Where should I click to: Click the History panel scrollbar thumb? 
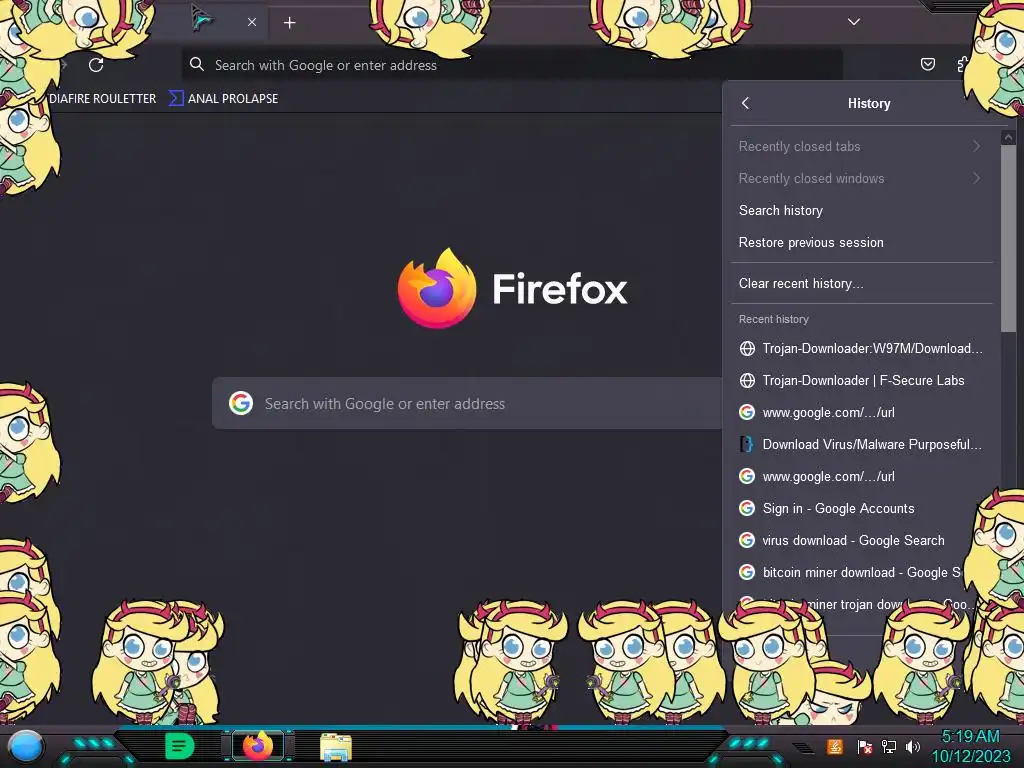click(1008, 238)
